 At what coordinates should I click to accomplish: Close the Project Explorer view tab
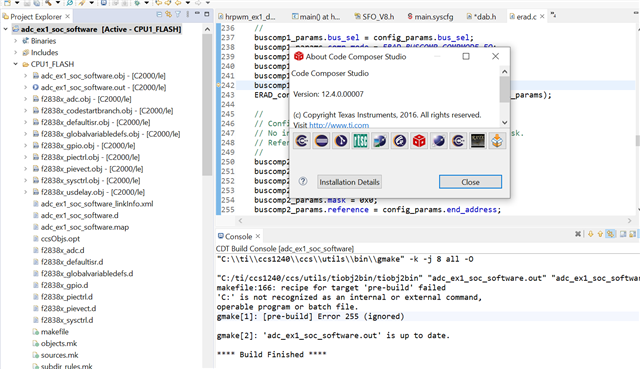click(x=68, y=16)
